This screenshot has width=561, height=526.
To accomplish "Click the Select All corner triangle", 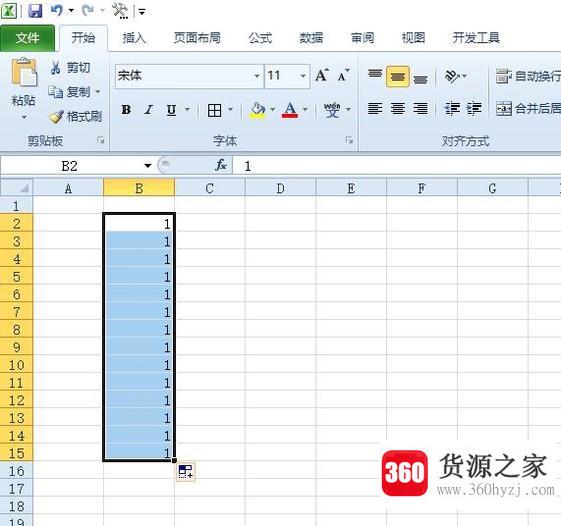I will pyautogui.click(x=17, y=187).
